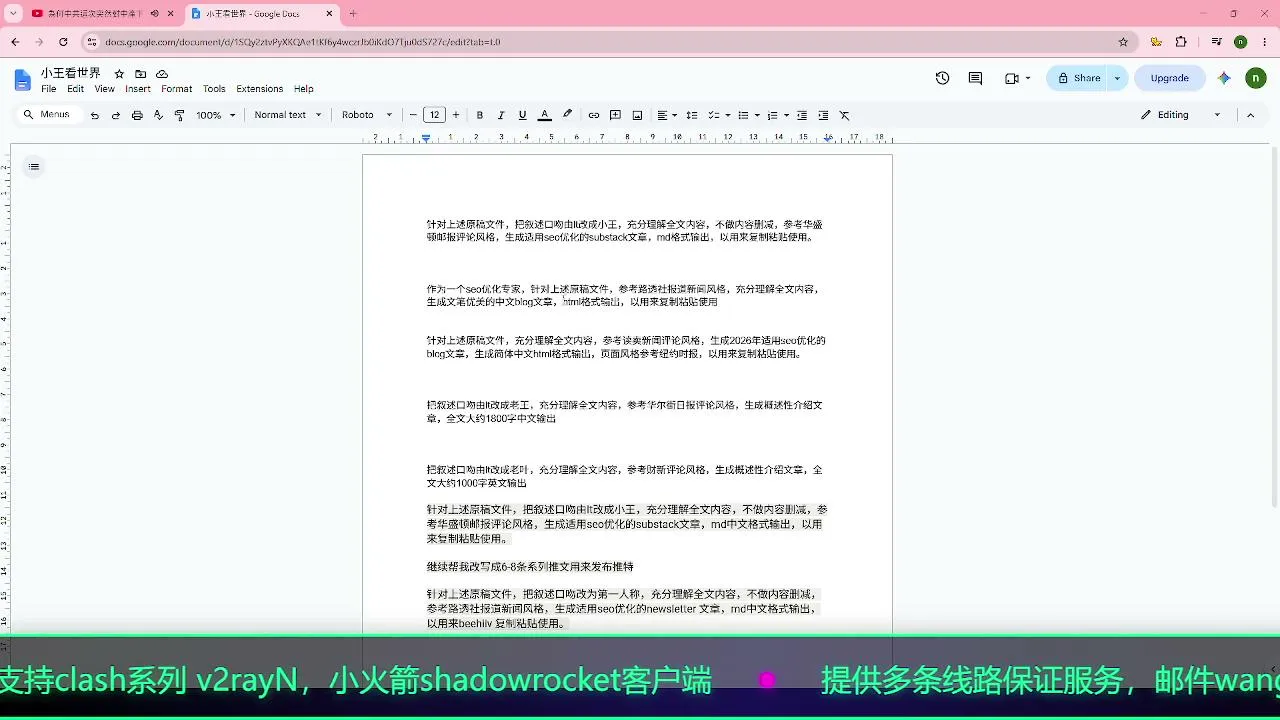Open the text alignment dropdown

[x=667, y=115]
